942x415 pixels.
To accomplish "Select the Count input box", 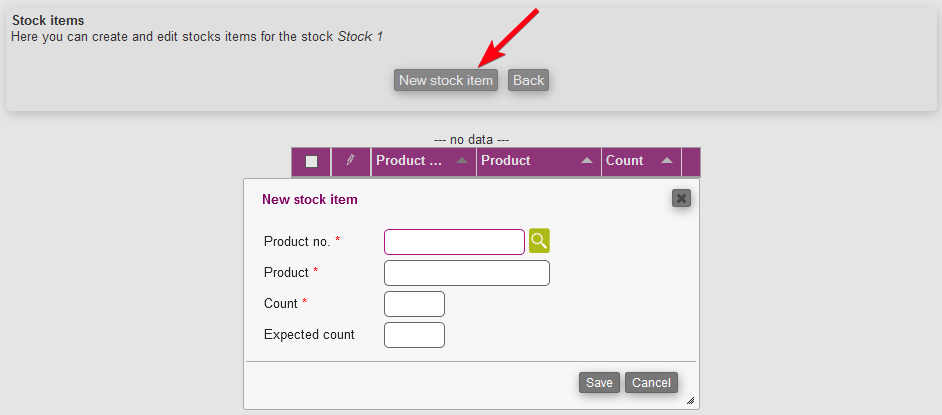I will 414,304.
